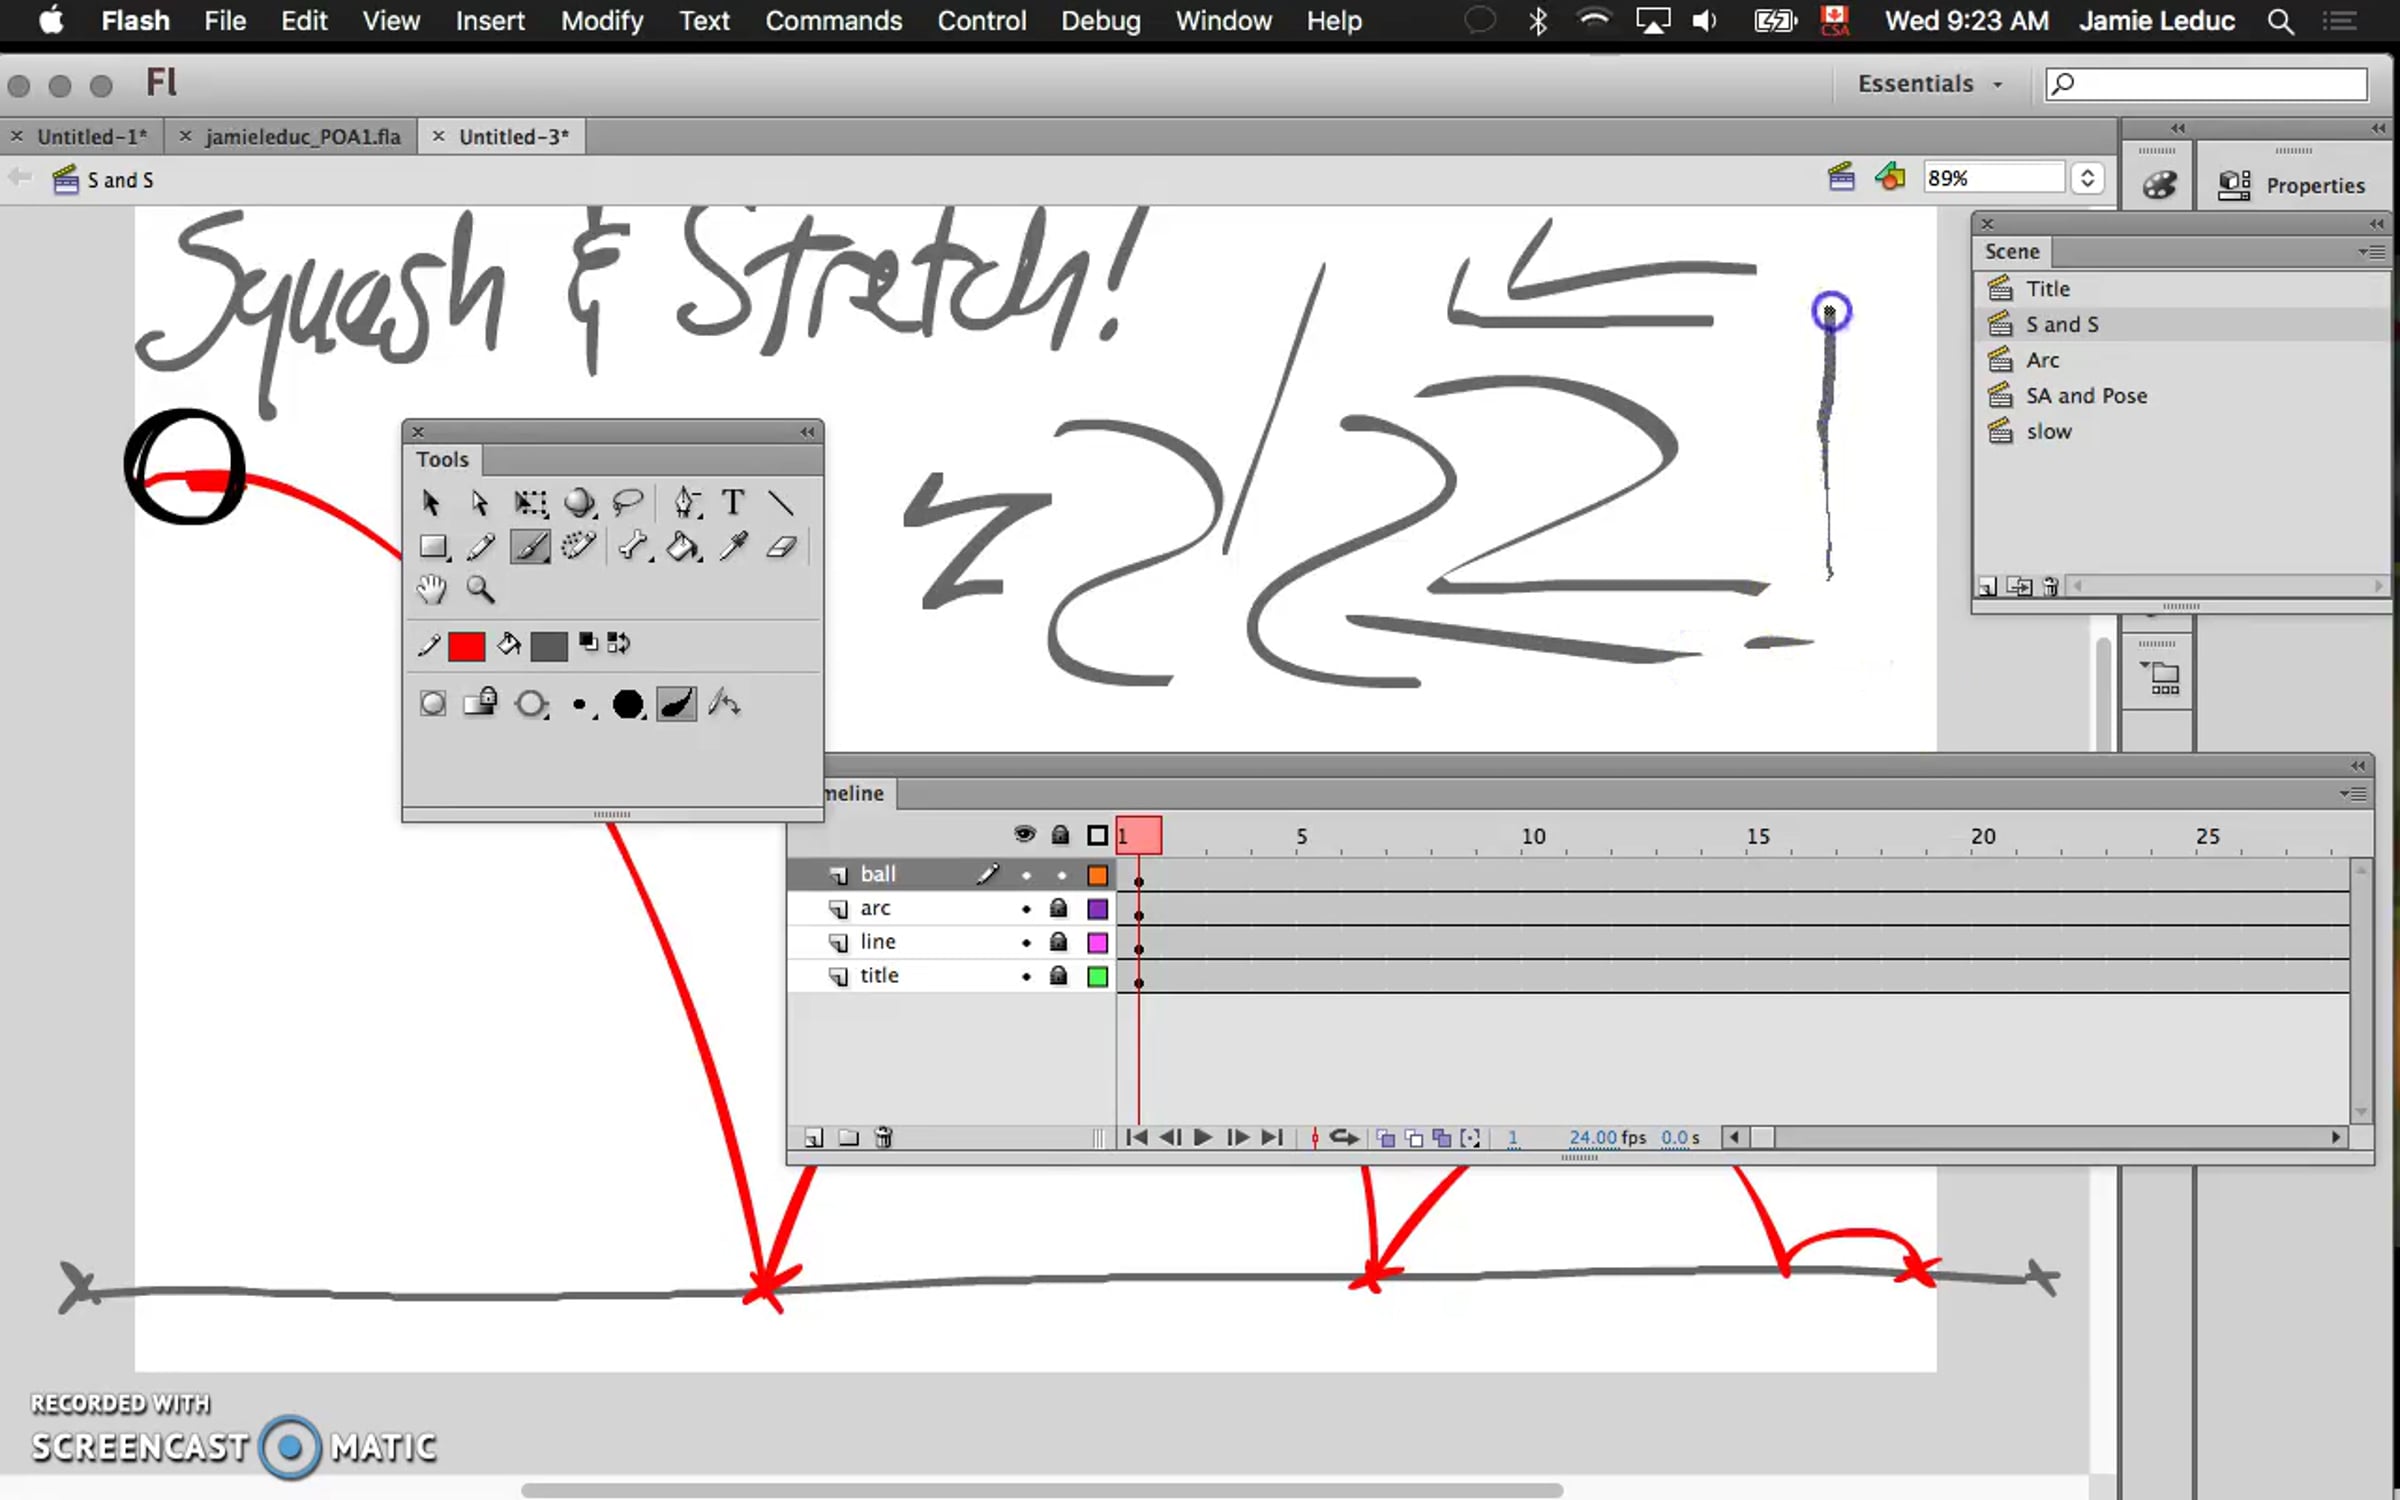Toggle visibility dot of title layer
The height and width of the screenshot is (1500, 2400).
pyautogui.click(x=1026, y=976)
